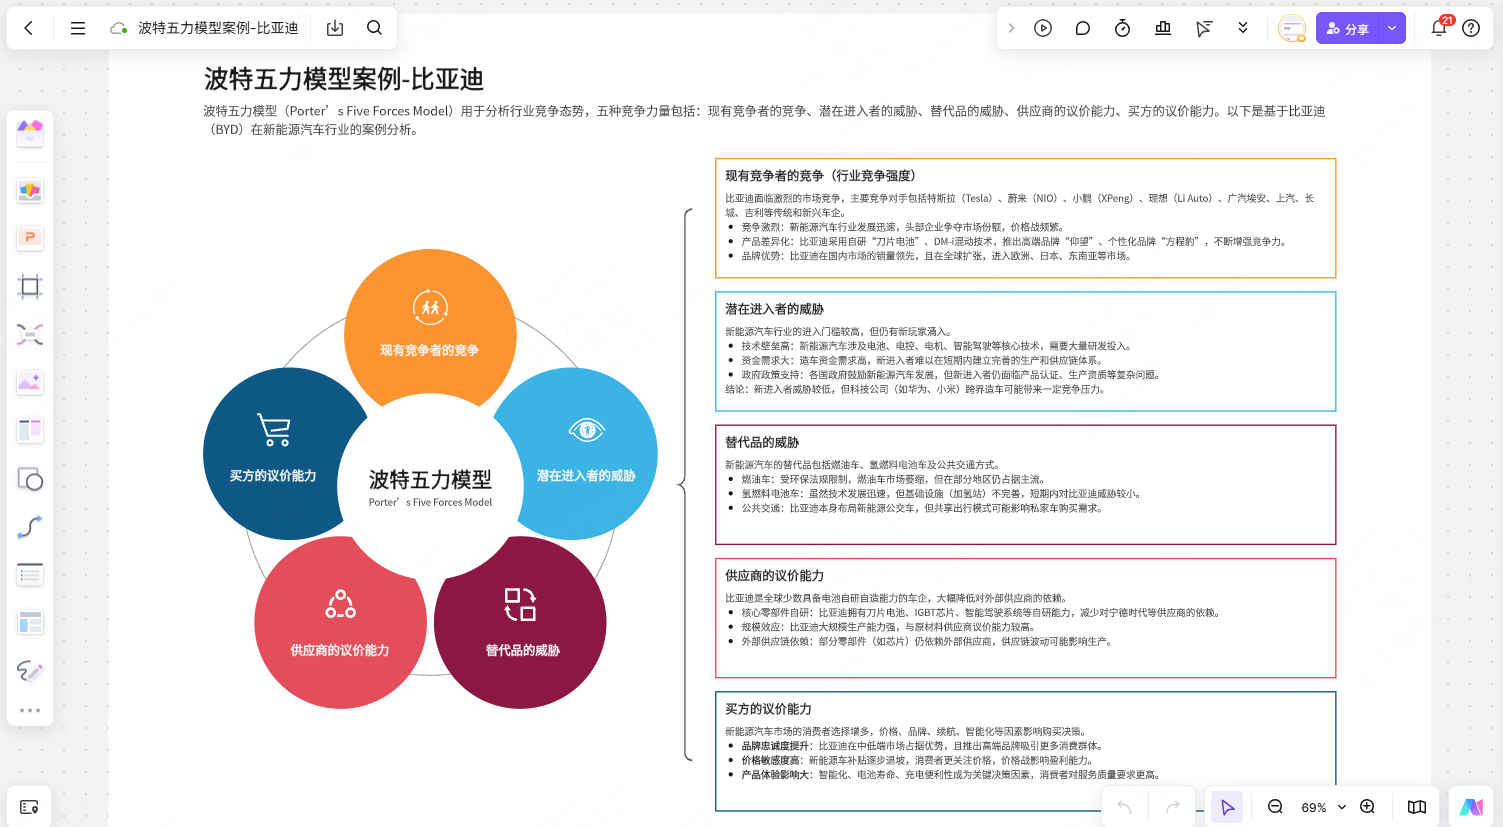Select the sticky note tool
Image resolution: width=1503 pixels, height=827 pixels.
tap(30, 190)
